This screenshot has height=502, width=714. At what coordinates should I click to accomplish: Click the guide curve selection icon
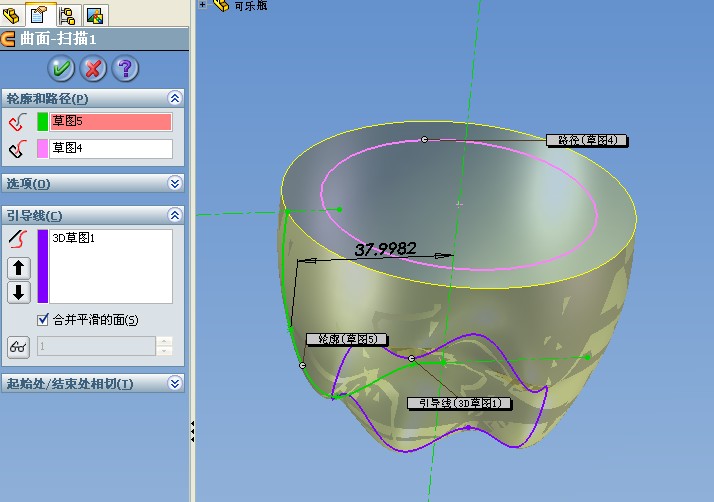18,239
